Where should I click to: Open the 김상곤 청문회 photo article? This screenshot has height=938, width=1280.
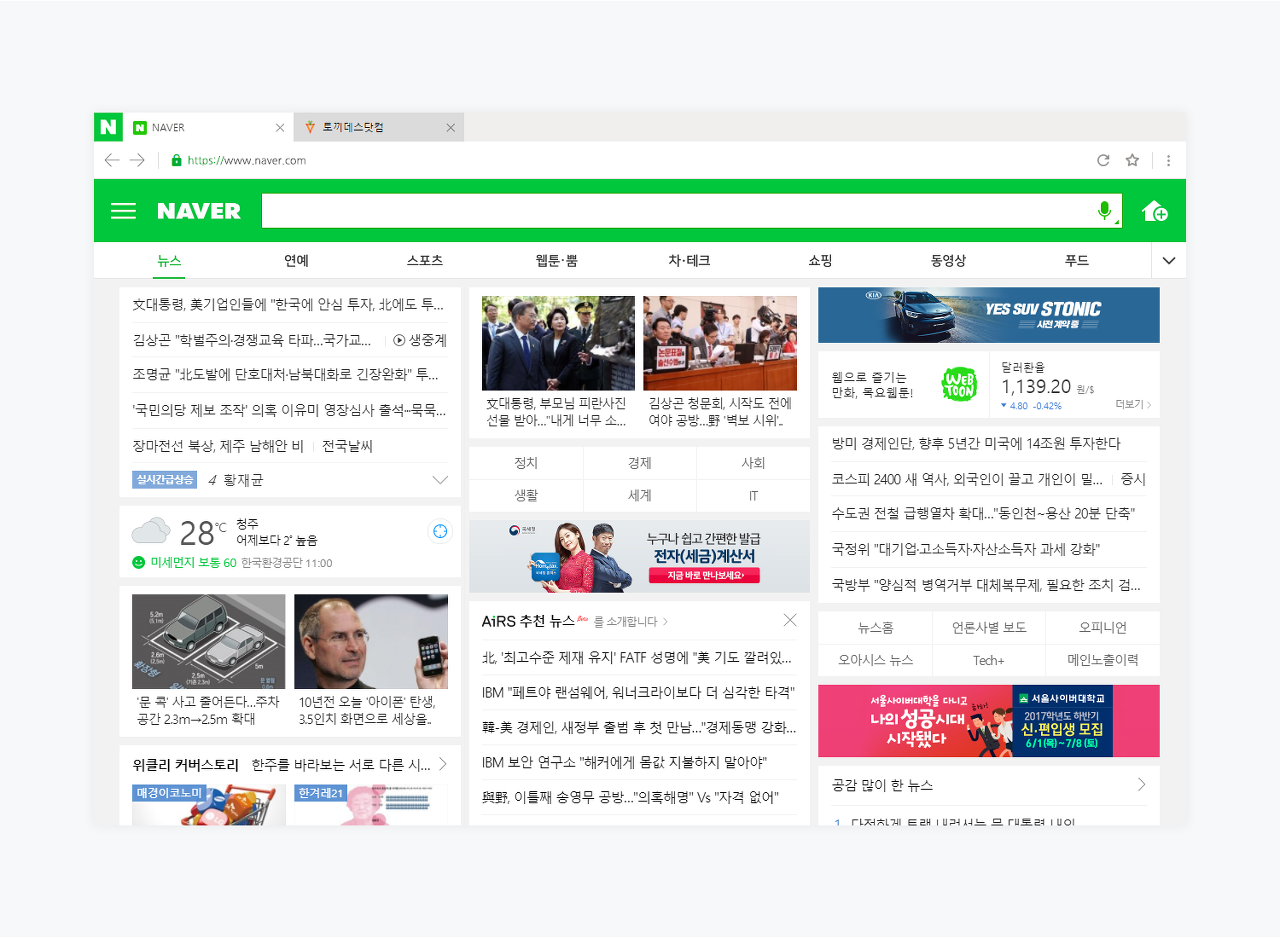click(720, 343)
